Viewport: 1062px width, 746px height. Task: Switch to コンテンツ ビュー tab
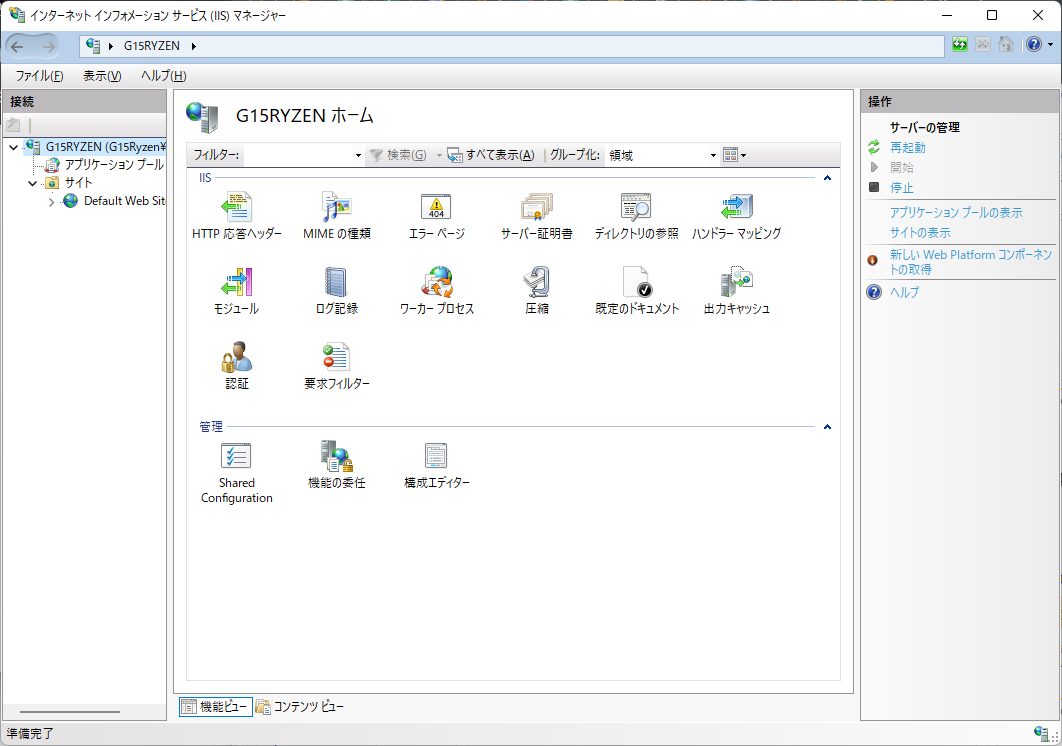(x=300, y=707)
